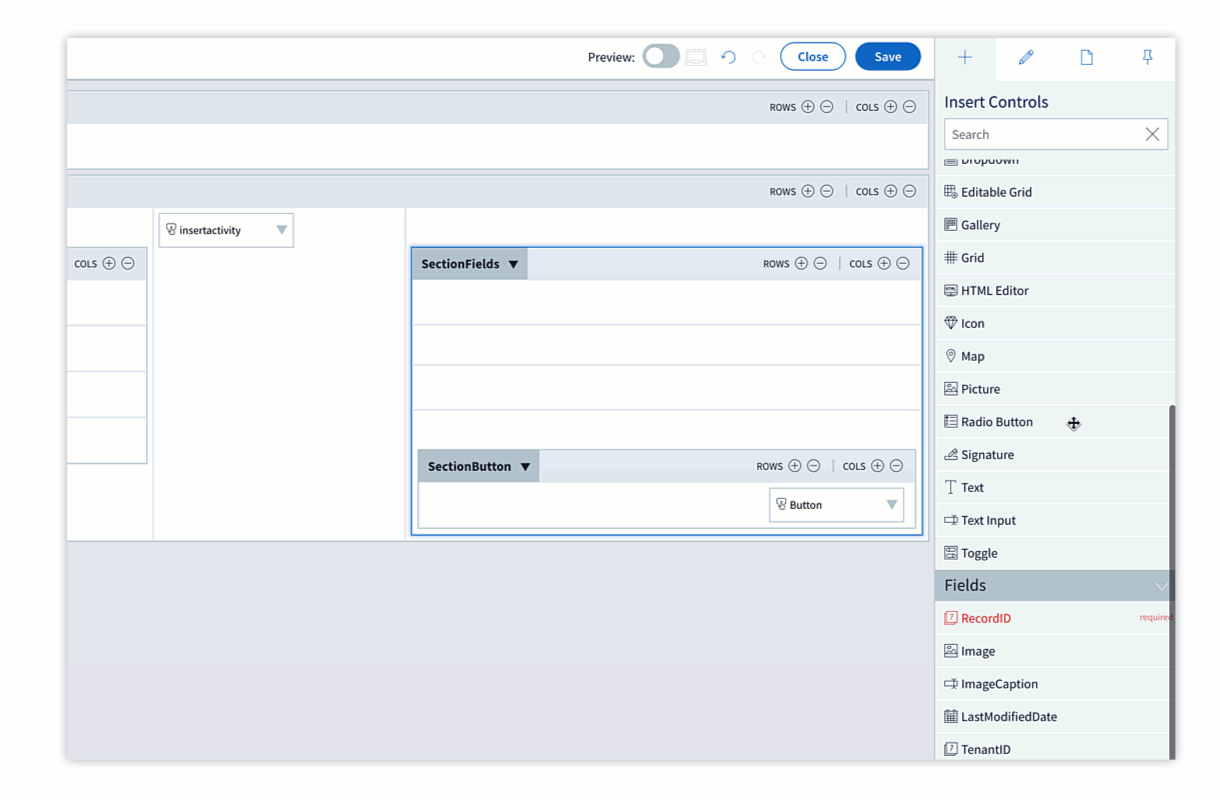Image resolution: width=1220 pixels, height=800 pixels.
Task: Remove a column in the topmost section
Action: pos(909,107)
